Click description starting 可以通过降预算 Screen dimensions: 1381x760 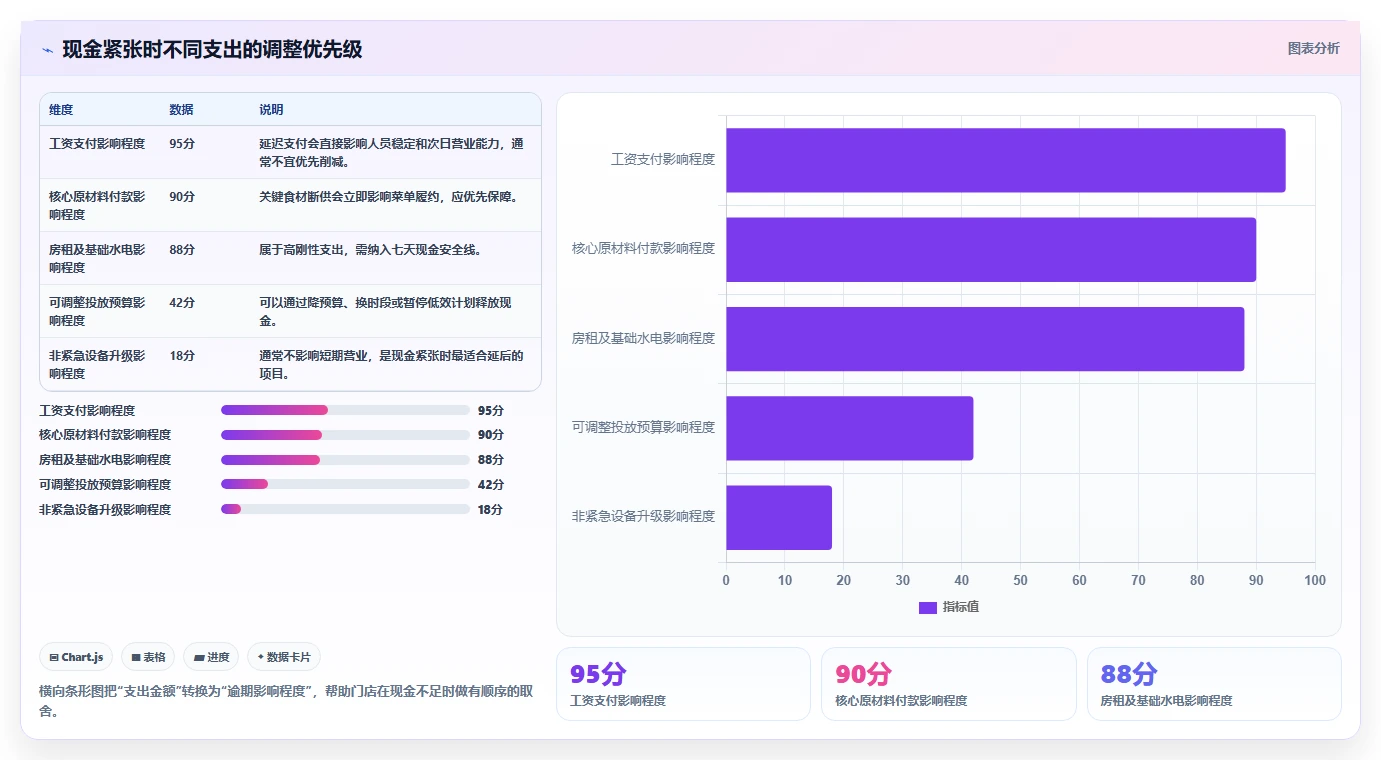tap(385, 312)
